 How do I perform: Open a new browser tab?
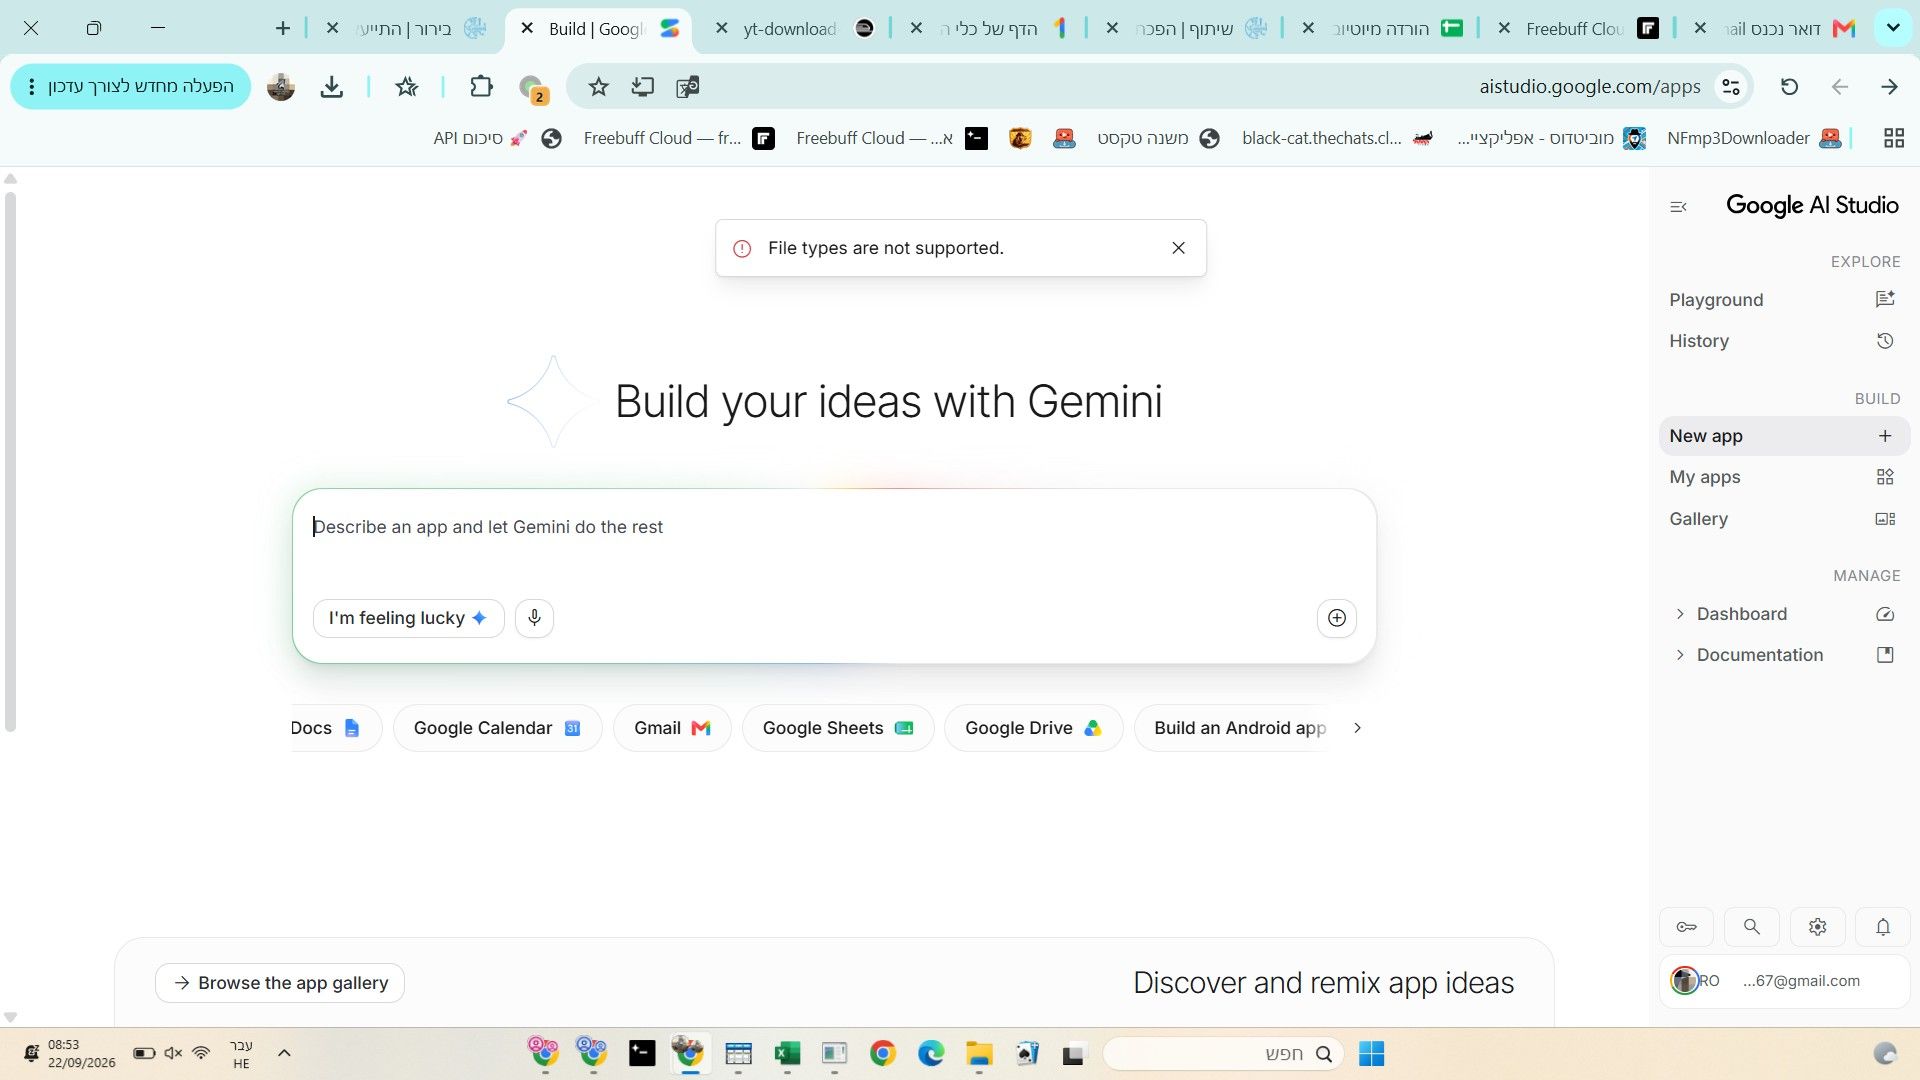[x=283, y=28]
